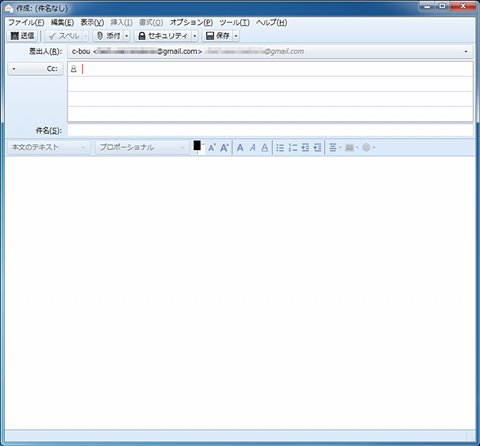Toggle underline text formatting

[265, 147]
